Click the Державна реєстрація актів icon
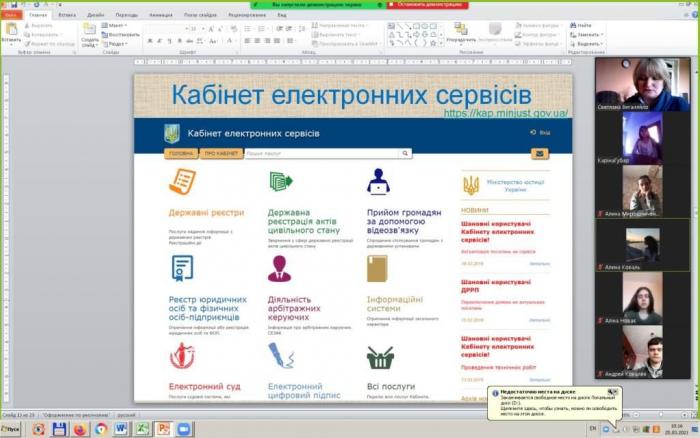Image resolution: width=700 pixels, height=438 pixels. pos(280,181)
